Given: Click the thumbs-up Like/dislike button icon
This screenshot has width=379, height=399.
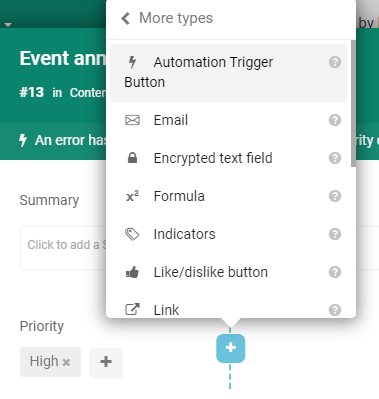Looking at the screenshot, I should tap(132, 272).
